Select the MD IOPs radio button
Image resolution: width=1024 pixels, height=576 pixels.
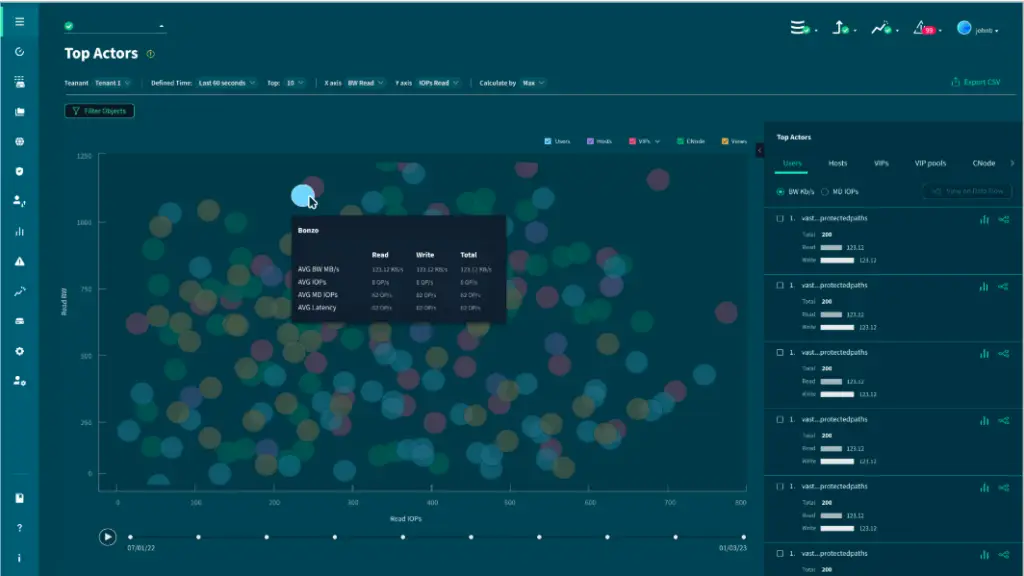pyautogui.click(x=825, y=191)
